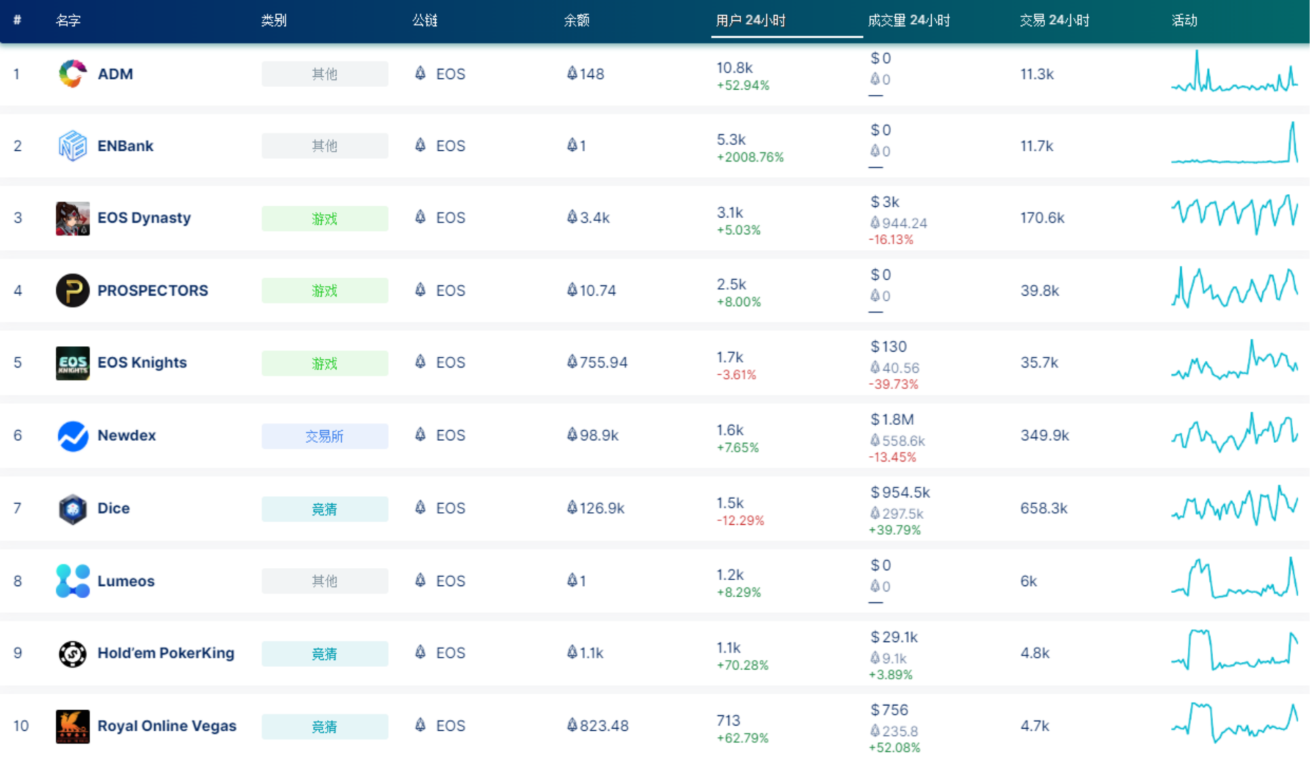Open the EOS Knights dapp link

142,363
